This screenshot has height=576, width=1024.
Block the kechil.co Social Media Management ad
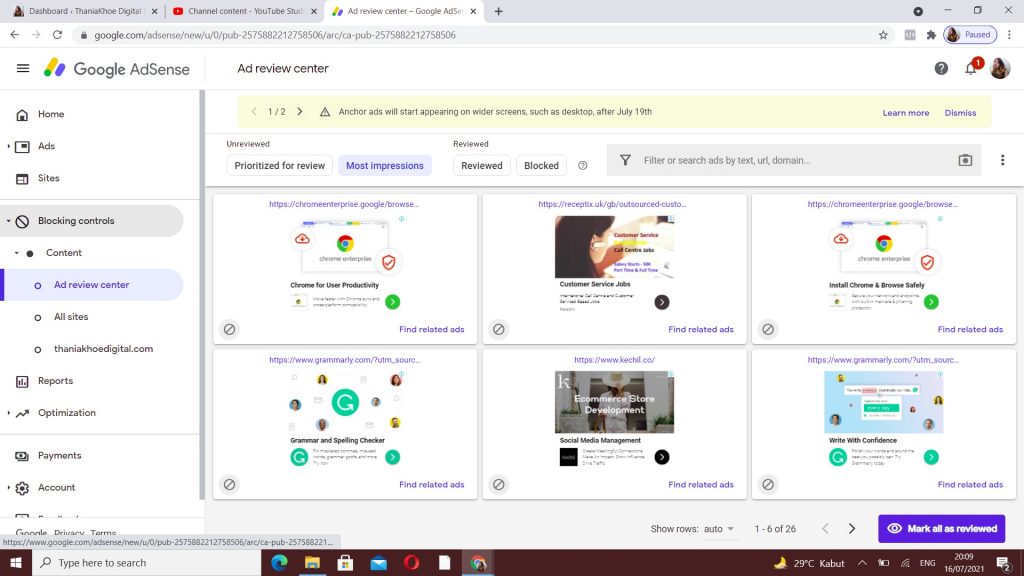coord(498,484)
